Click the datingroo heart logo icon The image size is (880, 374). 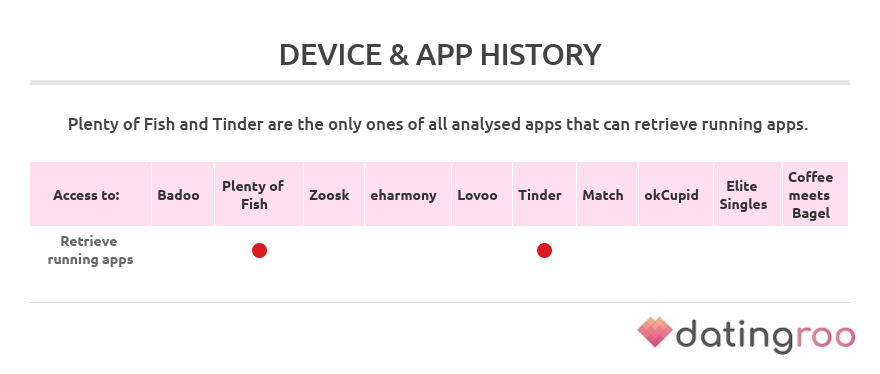pyautogui.click(x=655, y=332)
